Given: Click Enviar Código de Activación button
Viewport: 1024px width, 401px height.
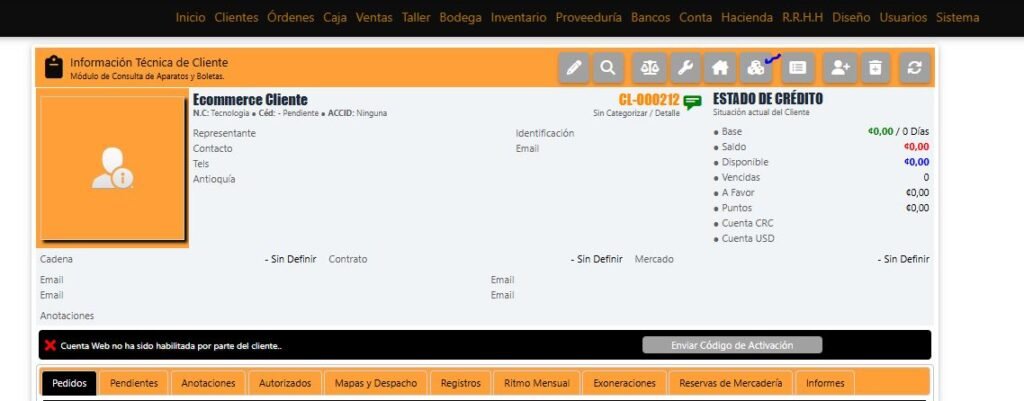Looking at the screenshot, I should (732, 345).
